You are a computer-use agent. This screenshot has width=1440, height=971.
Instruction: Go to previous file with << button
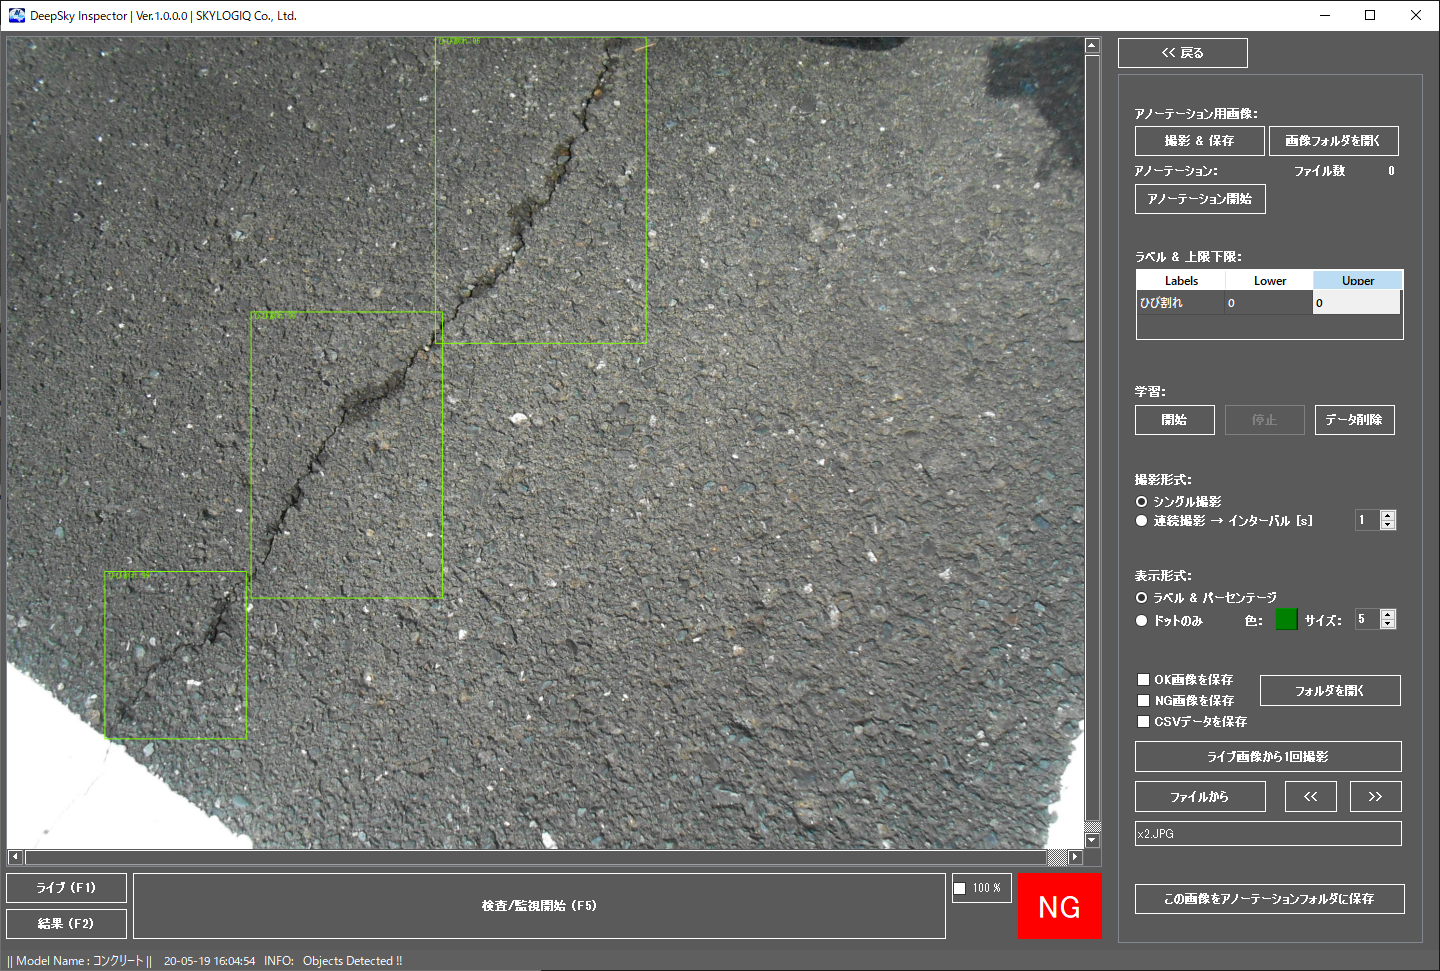[1310, 797]
